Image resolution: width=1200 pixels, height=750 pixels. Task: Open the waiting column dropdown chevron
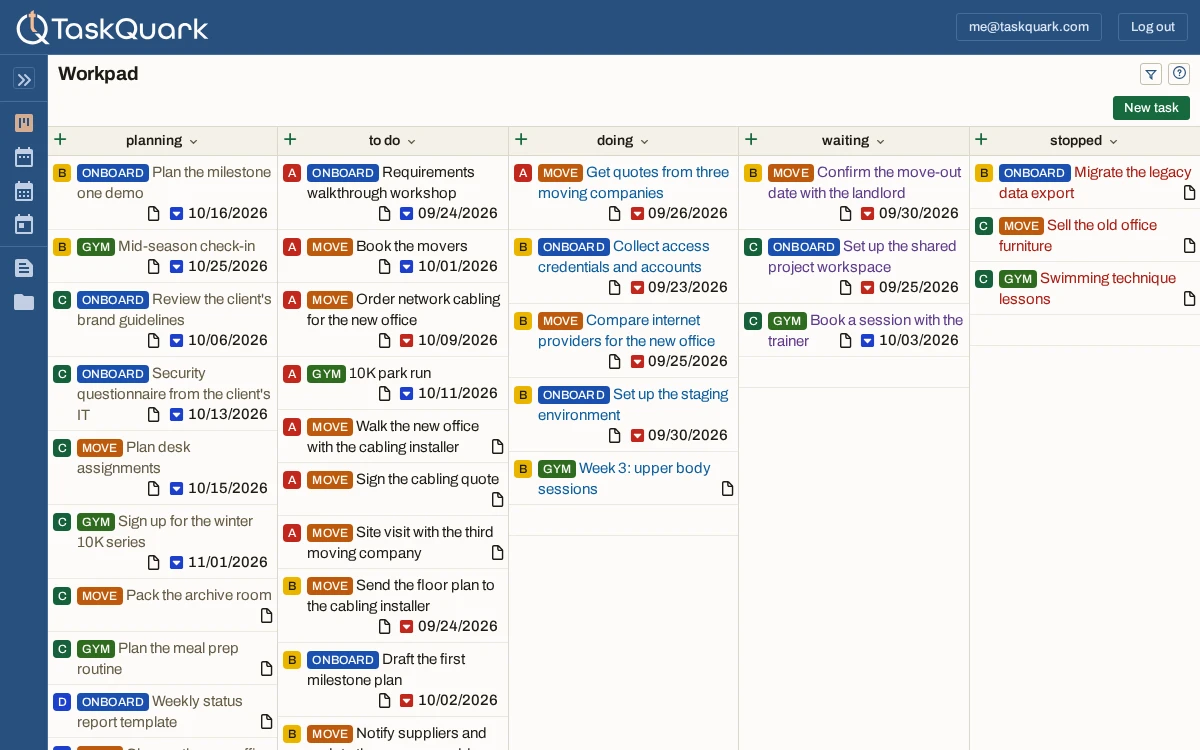click(881, 141)
